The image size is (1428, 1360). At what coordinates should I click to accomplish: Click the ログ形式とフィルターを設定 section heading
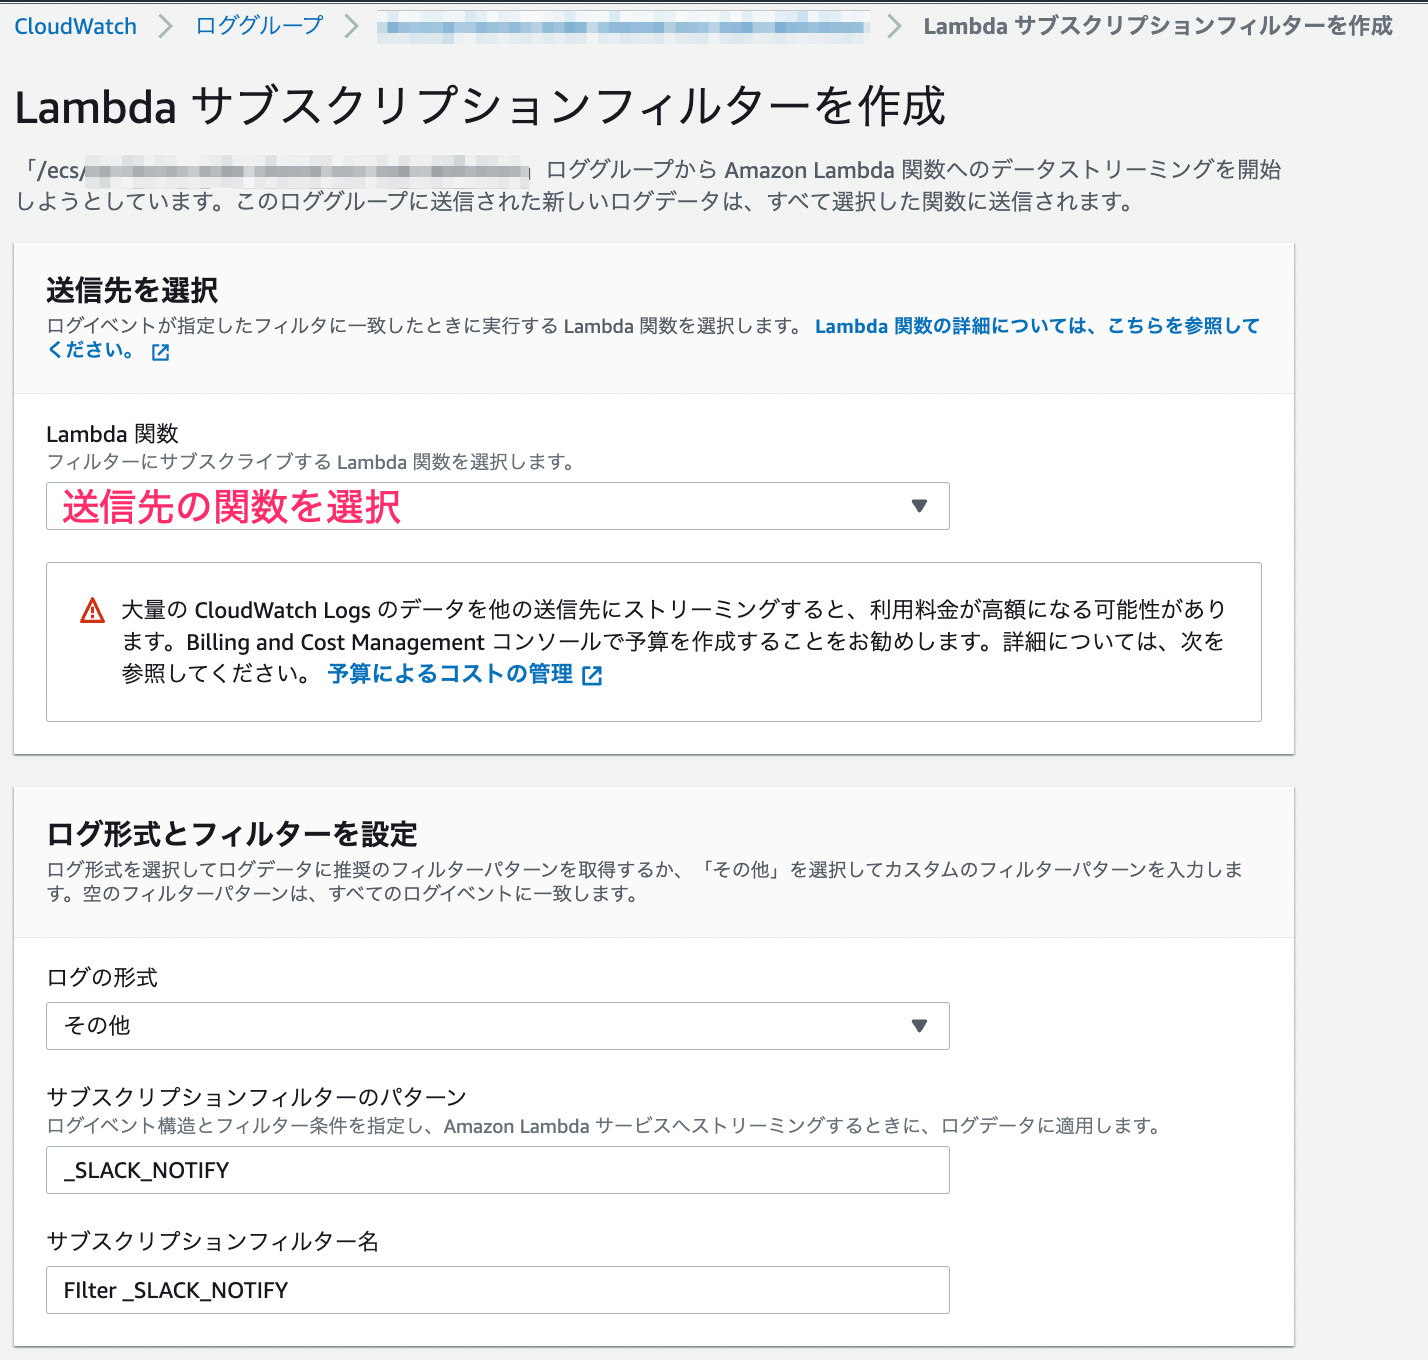click(x=232, y=834)
